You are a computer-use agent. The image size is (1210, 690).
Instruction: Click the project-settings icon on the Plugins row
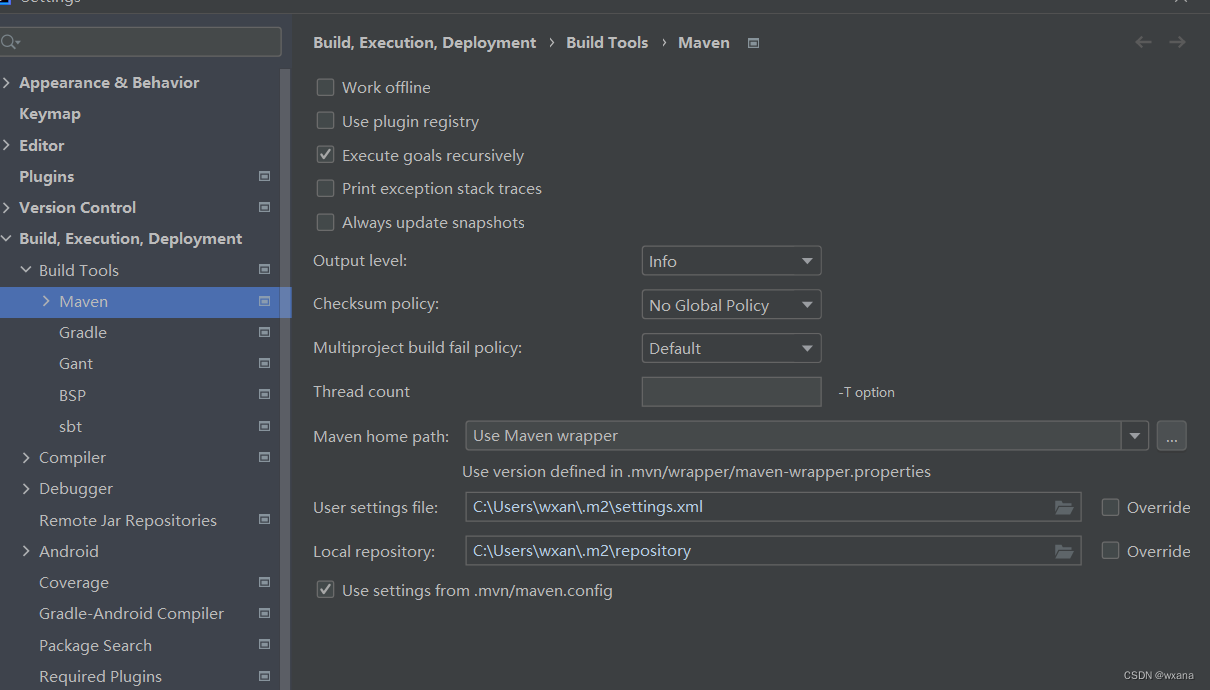click(x=264, y=176)
